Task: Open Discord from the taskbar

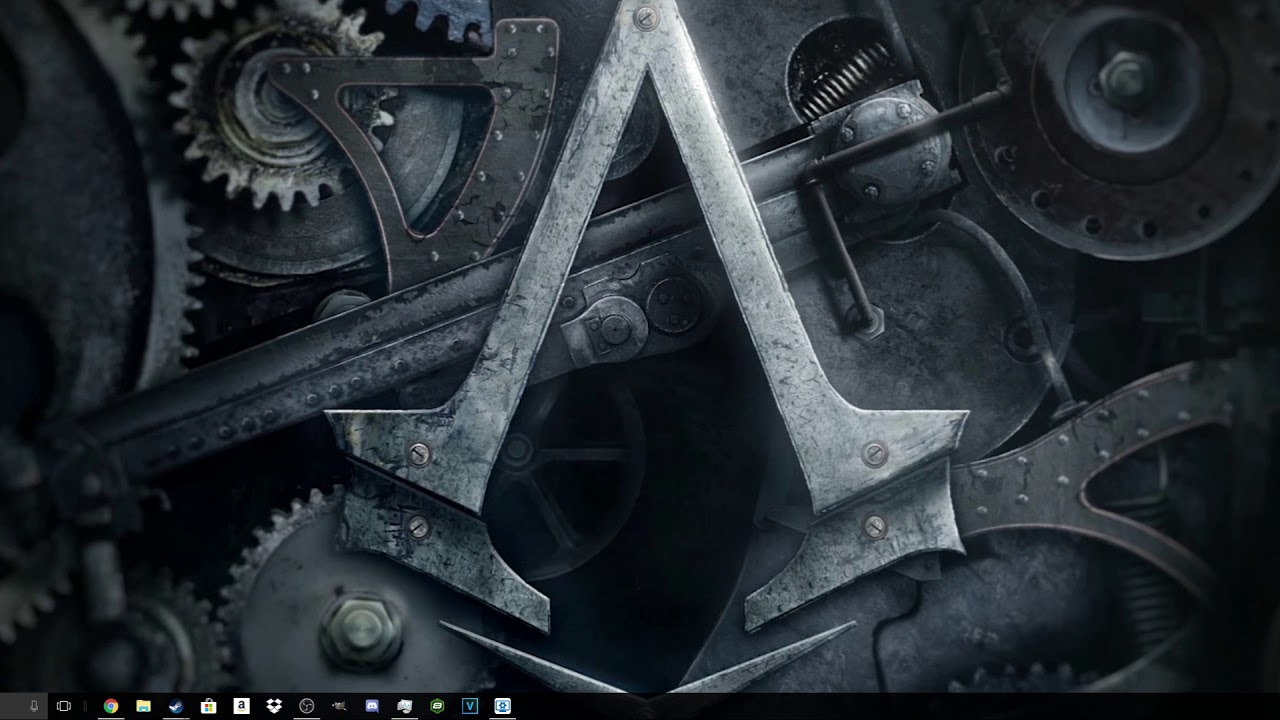Action: coord(372,706)
